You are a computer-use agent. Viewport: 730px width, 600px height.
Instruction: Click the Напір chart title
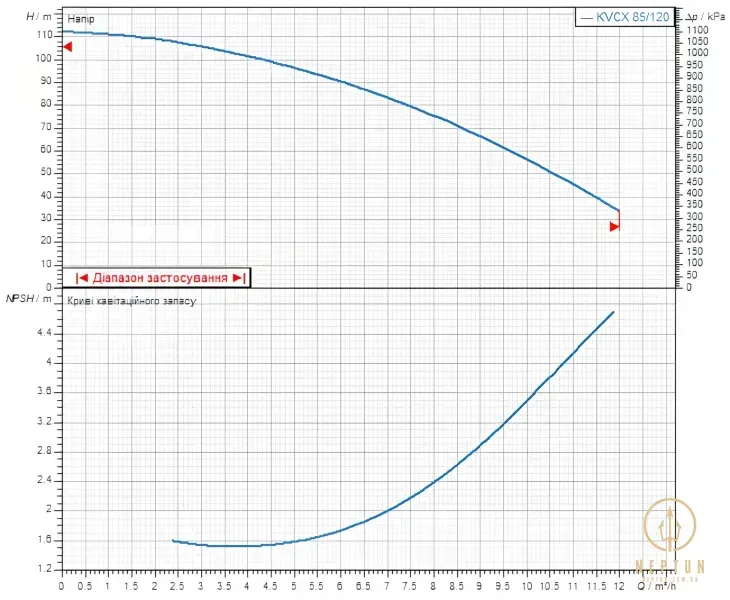pos(81,19)
